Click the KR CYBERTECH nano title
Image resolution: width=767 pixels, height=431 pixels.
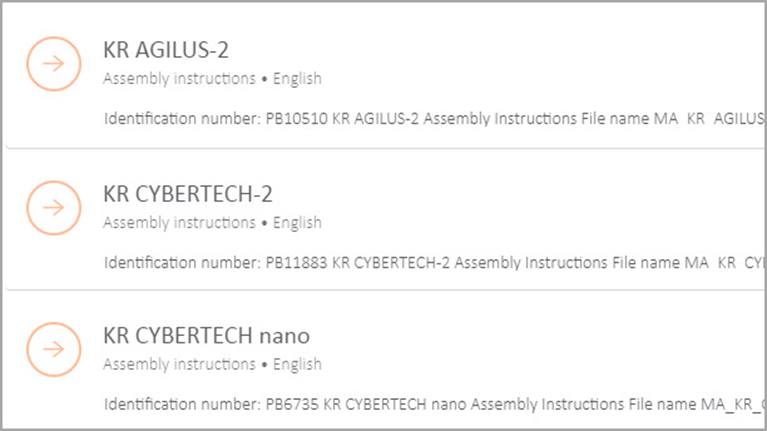[206, 335]
